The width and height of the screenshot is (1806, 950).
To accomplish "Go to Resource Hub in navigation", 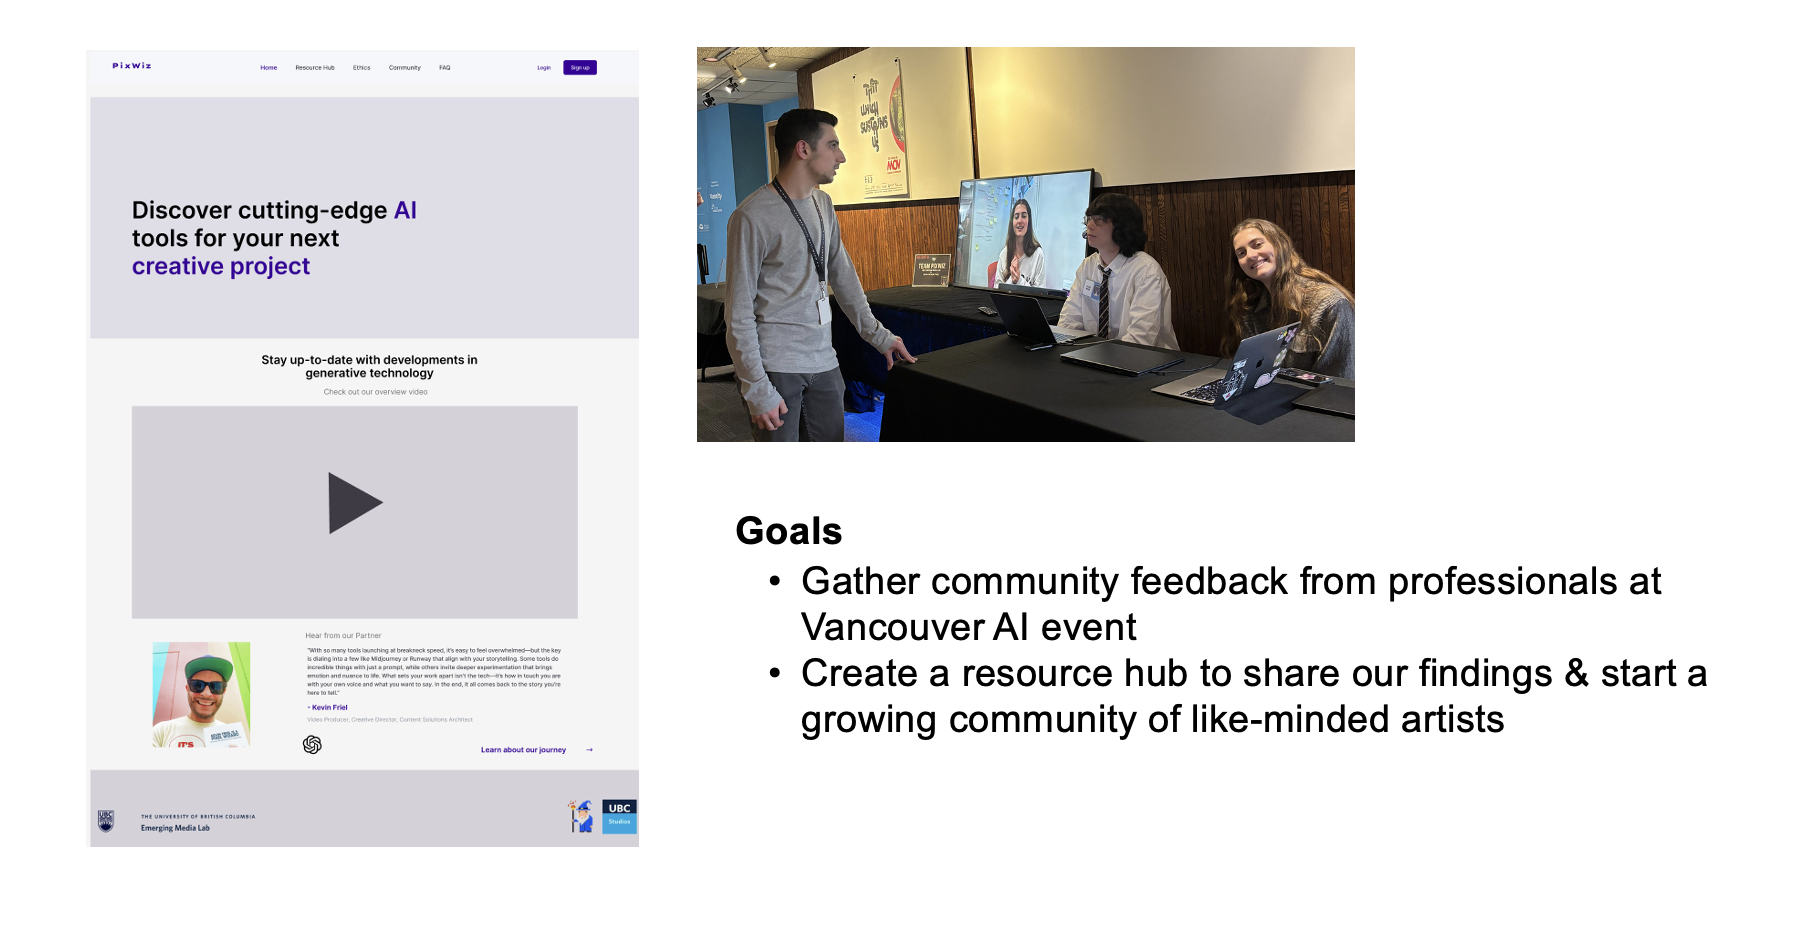I will pyautogui.click(x=315, y=68).
